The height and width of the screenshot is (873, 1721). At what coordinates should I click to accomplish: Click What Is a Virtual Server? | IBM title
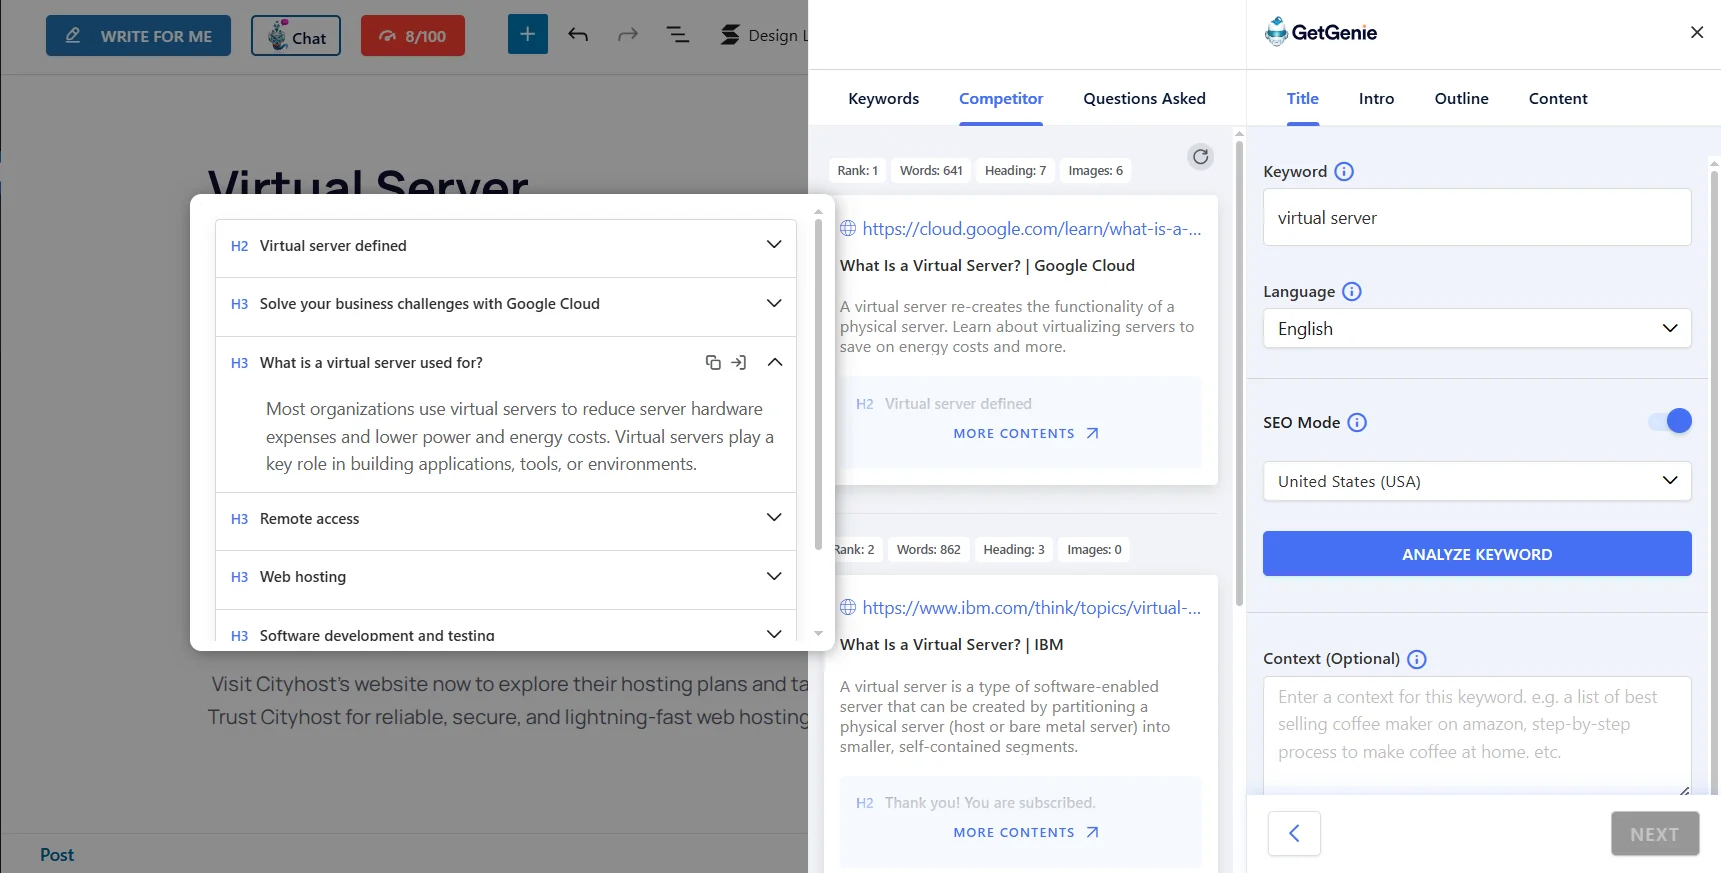click(951, 645)
